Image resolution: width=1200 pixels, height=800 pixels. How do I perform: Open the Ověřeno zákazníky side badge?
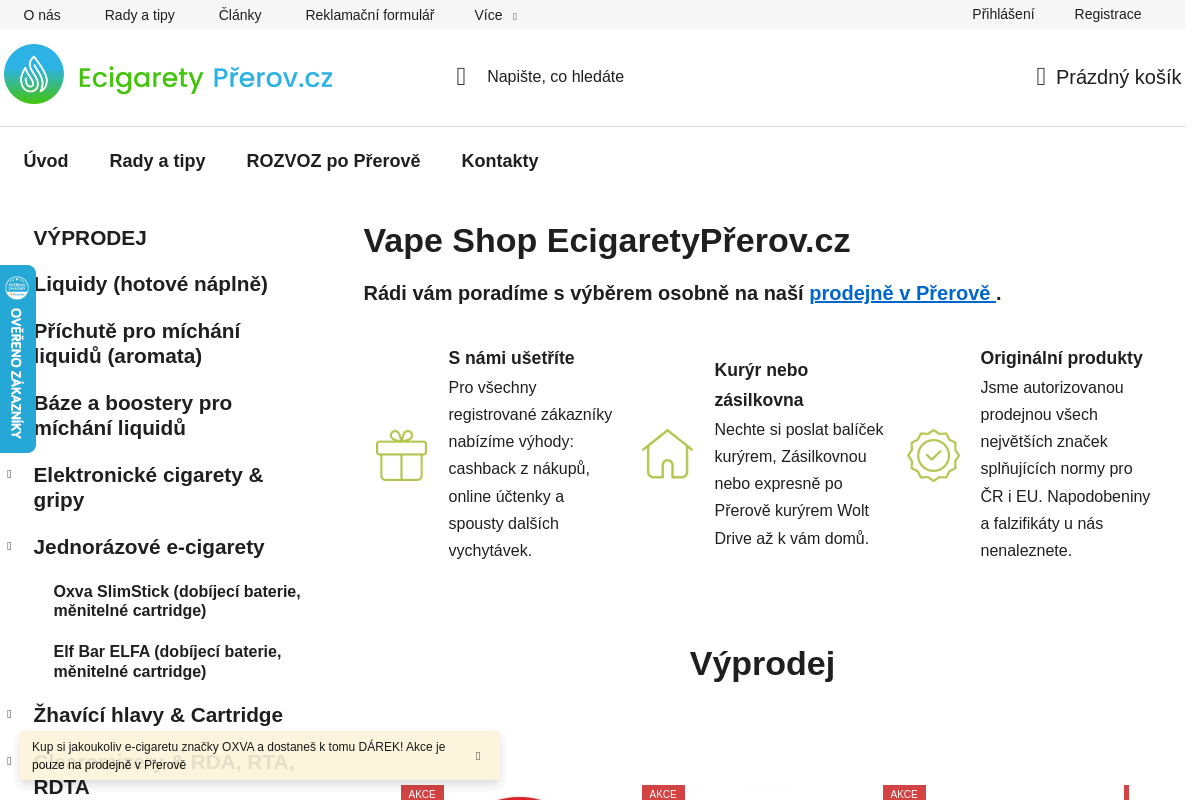pos(17,359)
